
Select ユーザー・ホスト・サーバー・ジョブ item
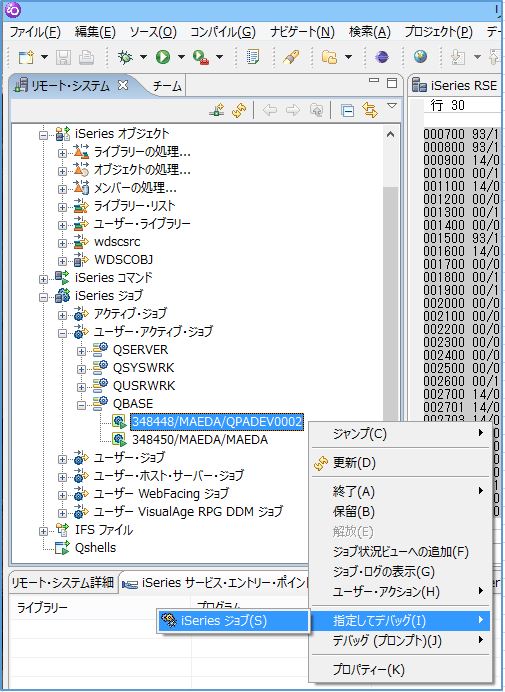pyautogui.click(x=168, y=475)
